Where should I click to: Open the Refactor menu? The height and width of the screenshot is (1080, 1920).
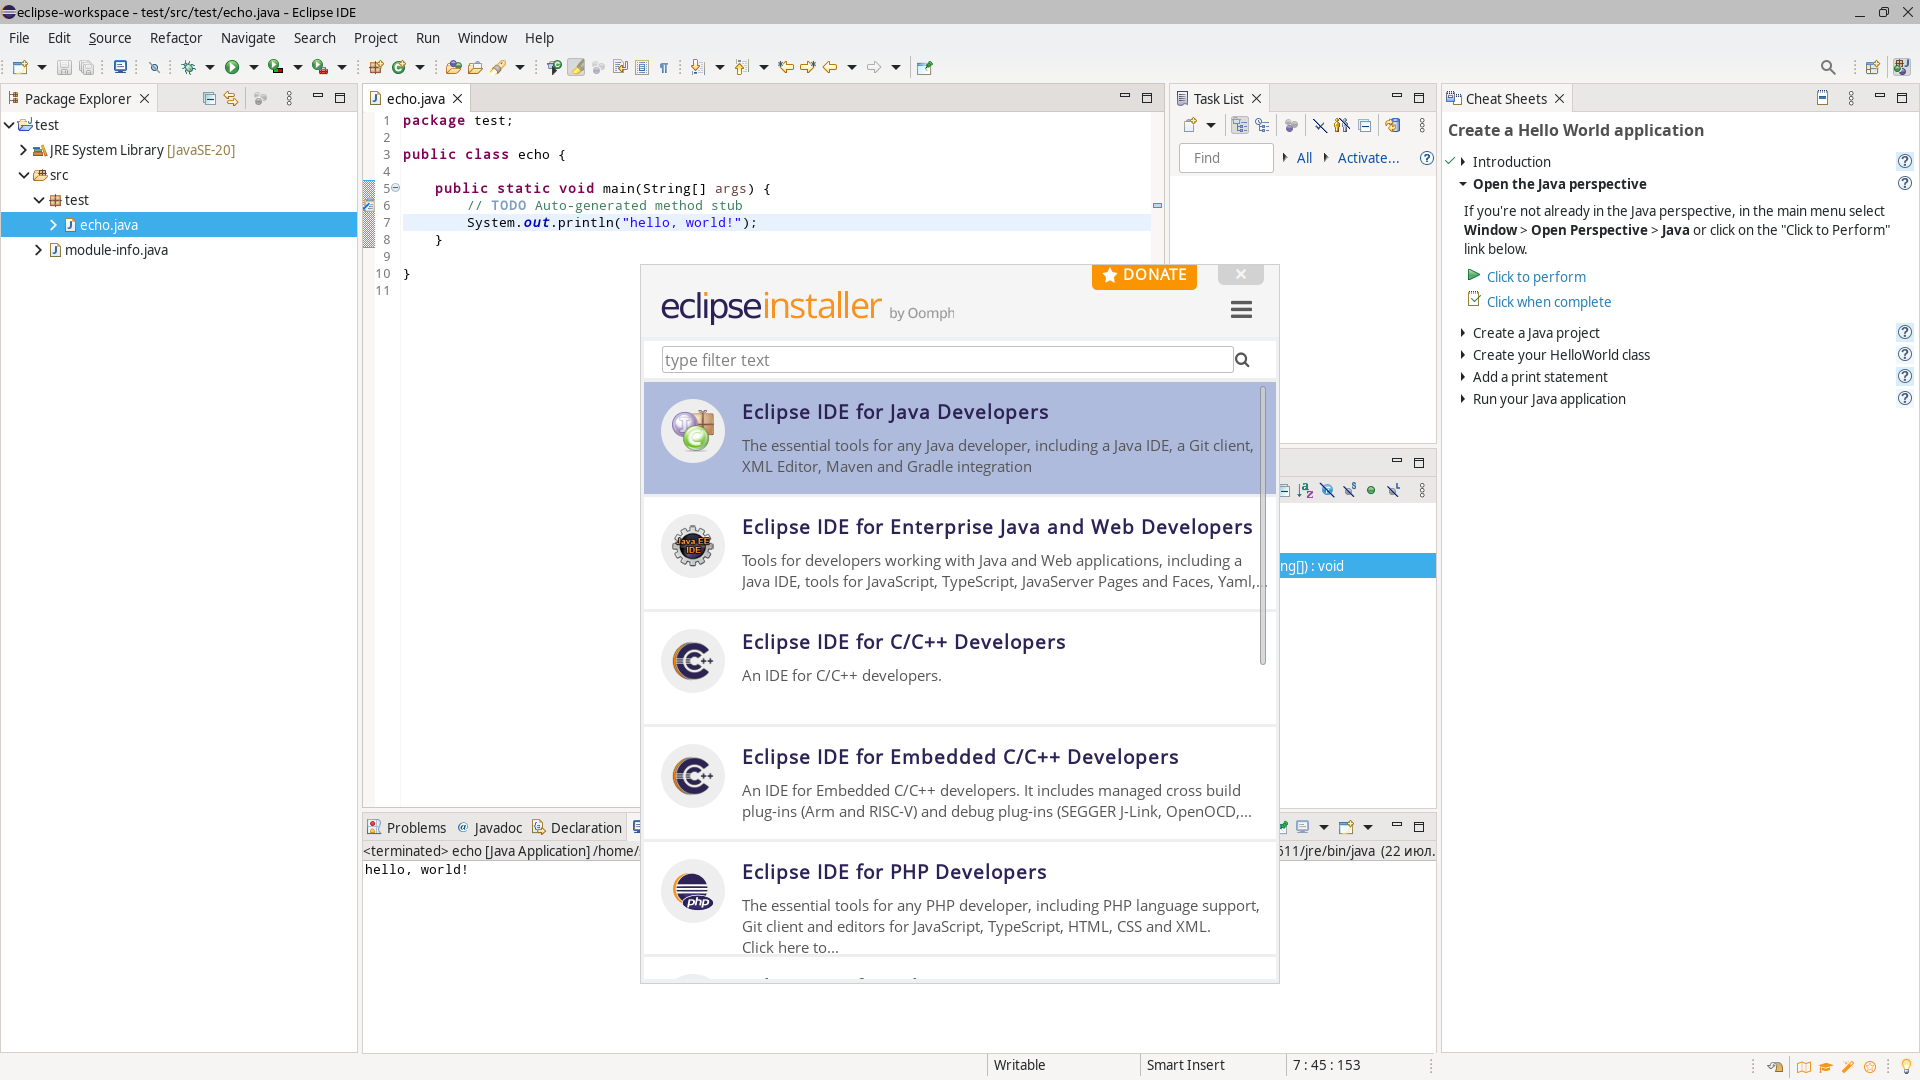tap(176, 38)
